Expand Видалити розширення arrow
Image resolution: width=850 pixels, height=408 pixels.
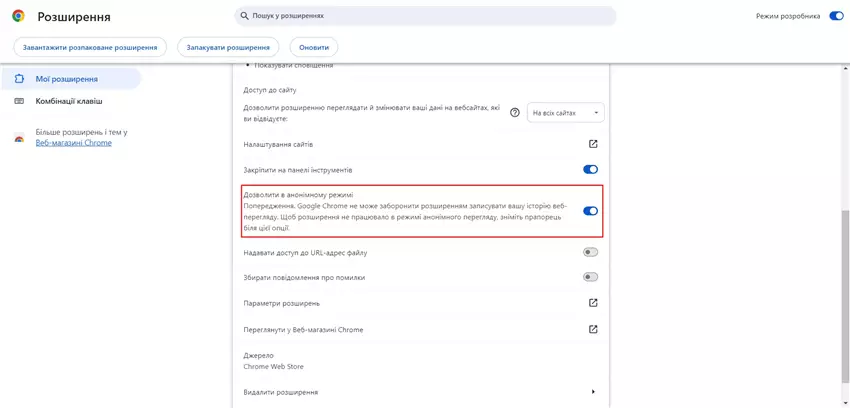[593, 391]
